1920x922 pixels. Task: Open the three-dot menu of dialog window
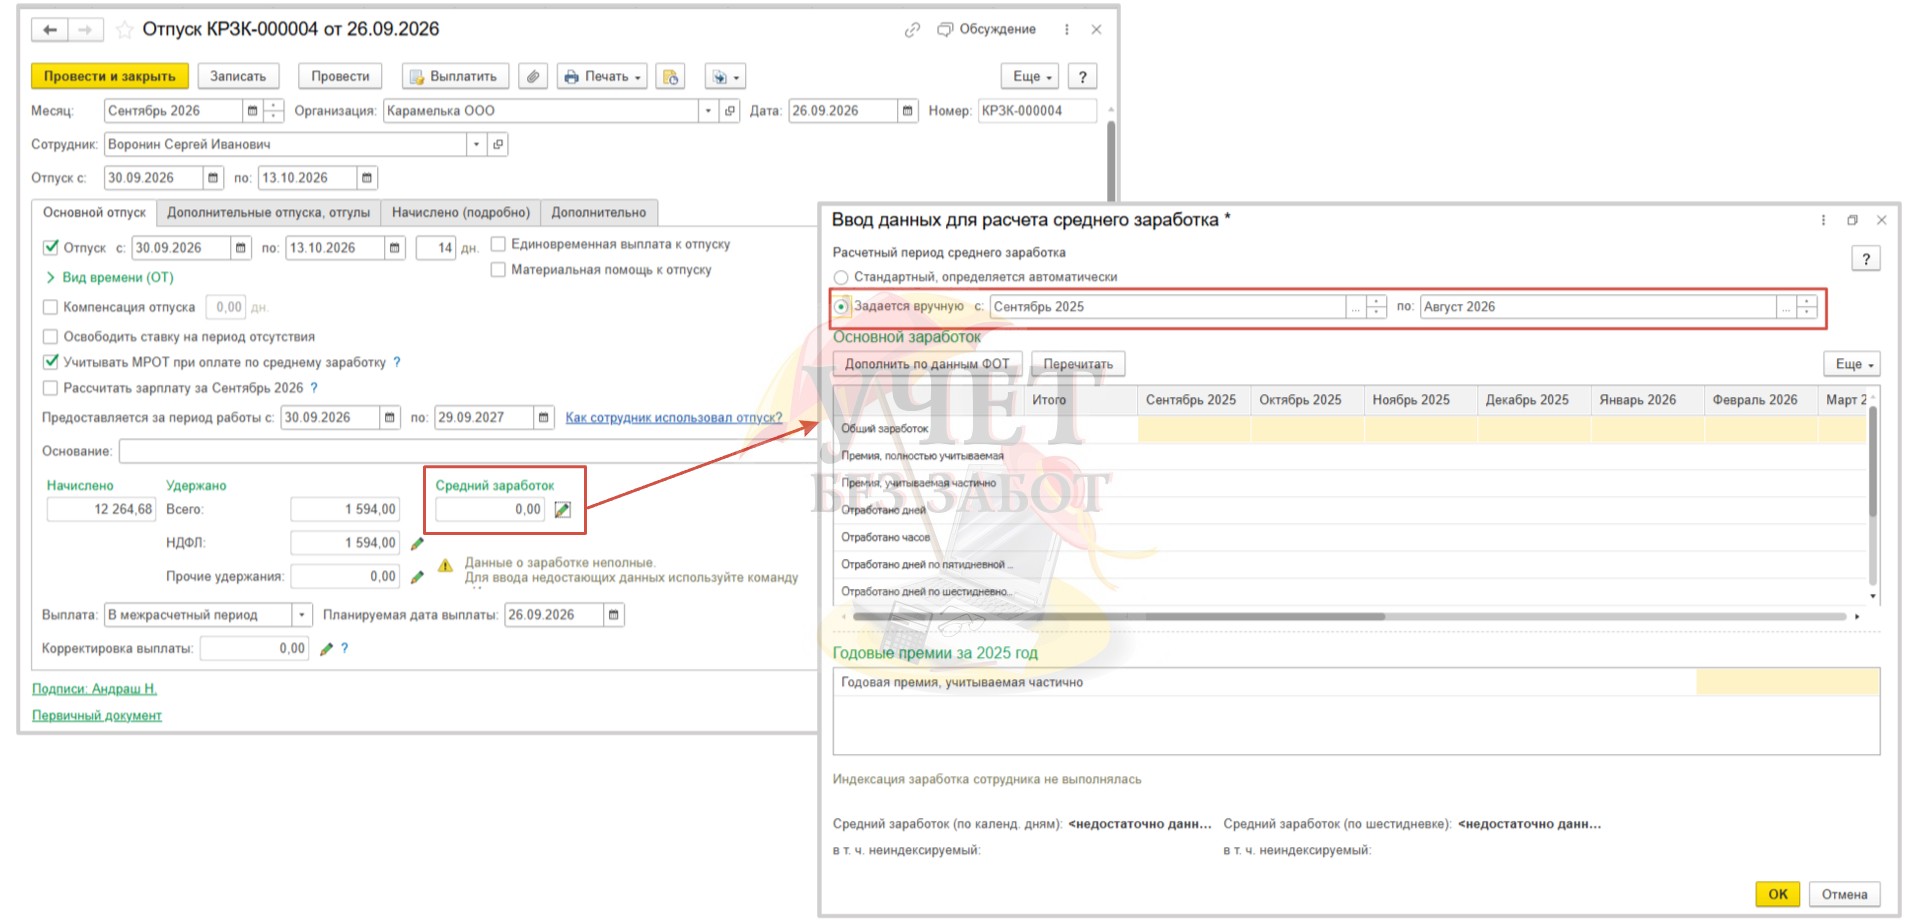tap(1823, 220)
